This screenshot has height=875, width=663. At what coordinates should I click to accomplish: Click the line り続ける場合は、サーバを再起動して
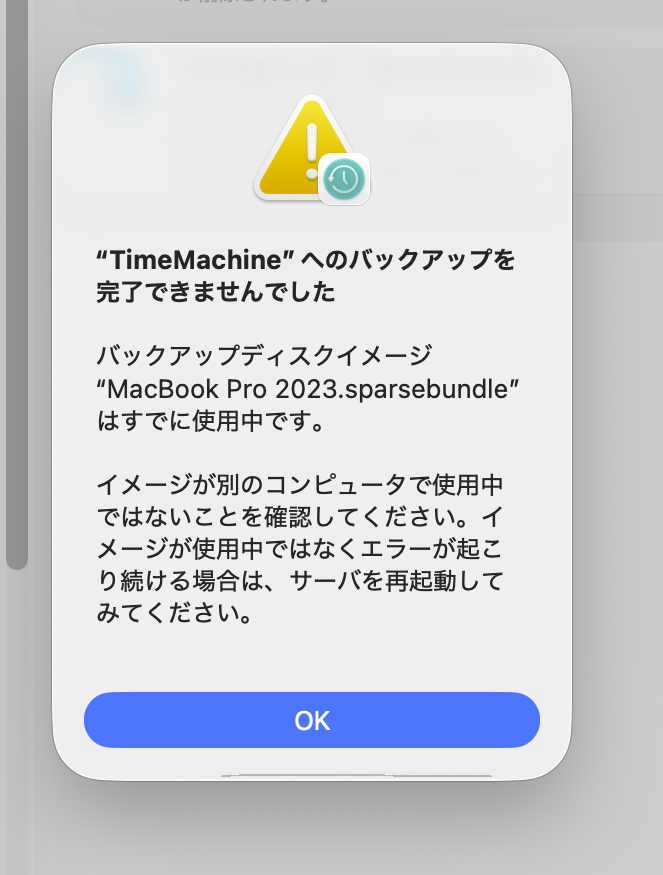[300, 582]
